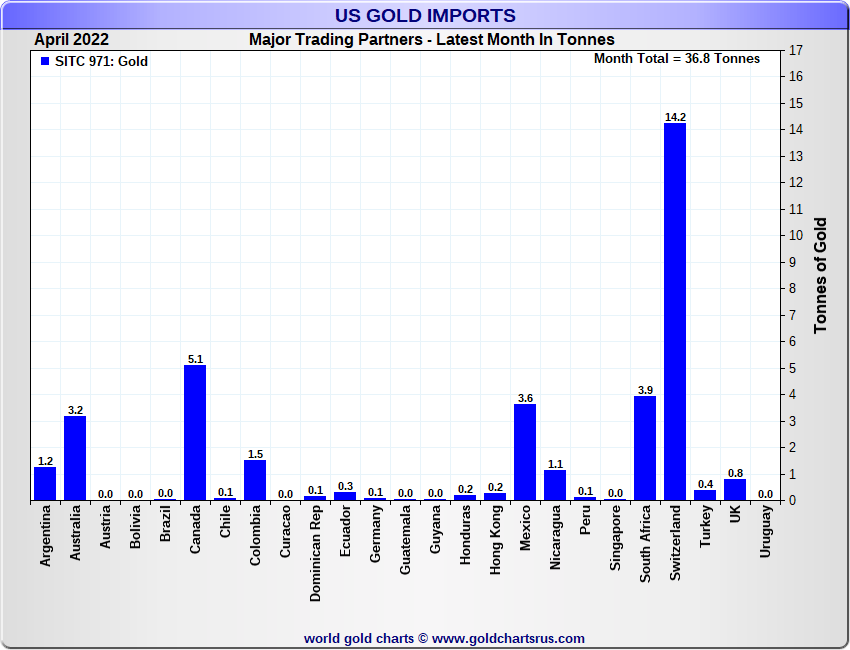
Task: Click the Colombia 1.5 bar
Action: [255, 480]
